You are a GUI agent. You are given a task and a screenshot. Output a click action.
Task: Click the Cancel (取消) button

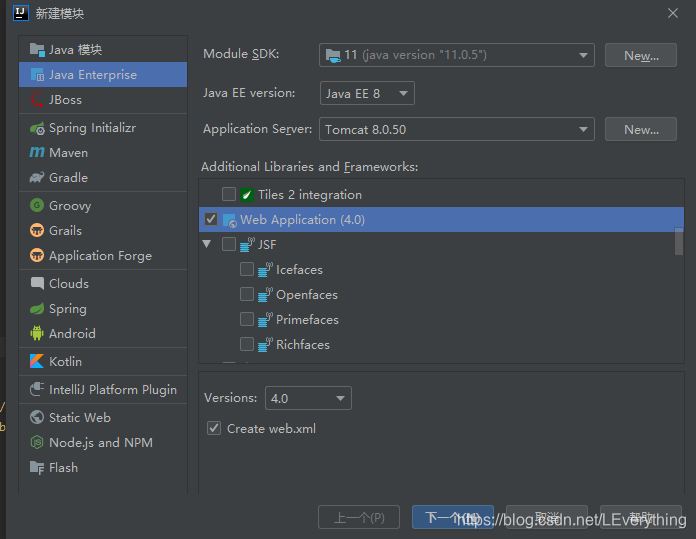(x=547, y=517)
